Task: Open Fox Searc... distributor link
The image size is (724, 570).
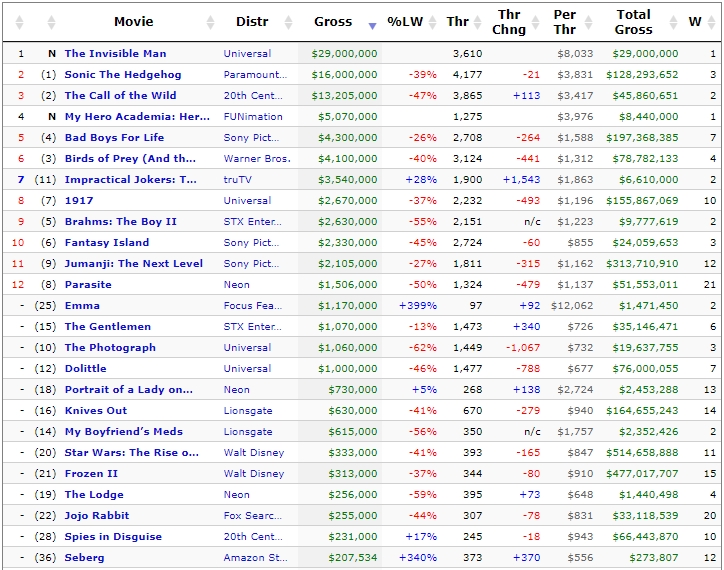Action: click(253, 516)
